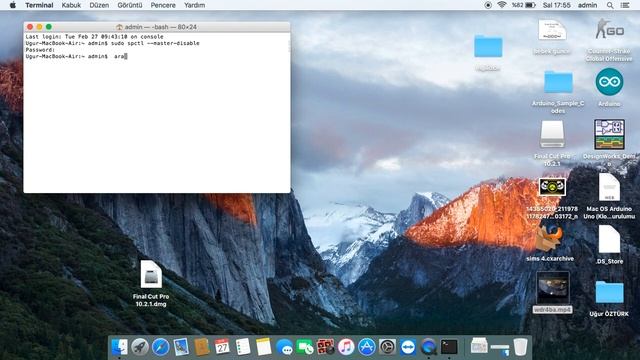
Task: Open Photo Booth icon in Dock
Action: click(x=325, y=347)
